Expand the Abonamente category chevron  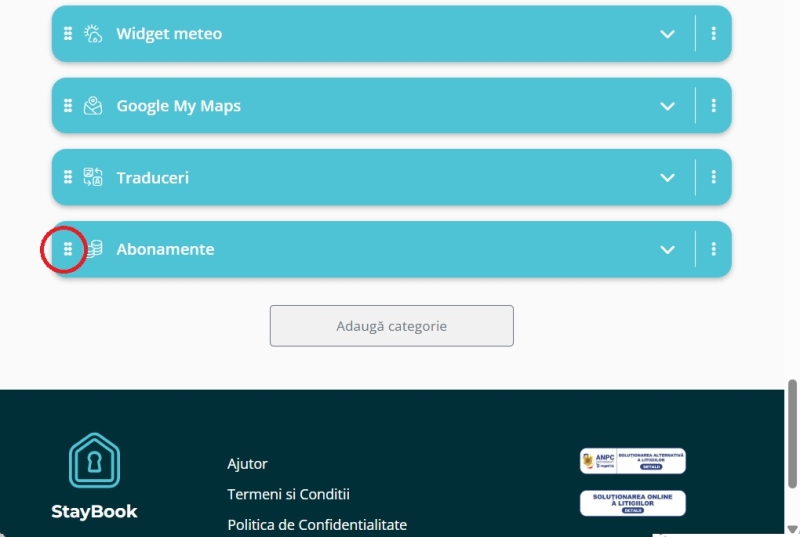point(667,250)
